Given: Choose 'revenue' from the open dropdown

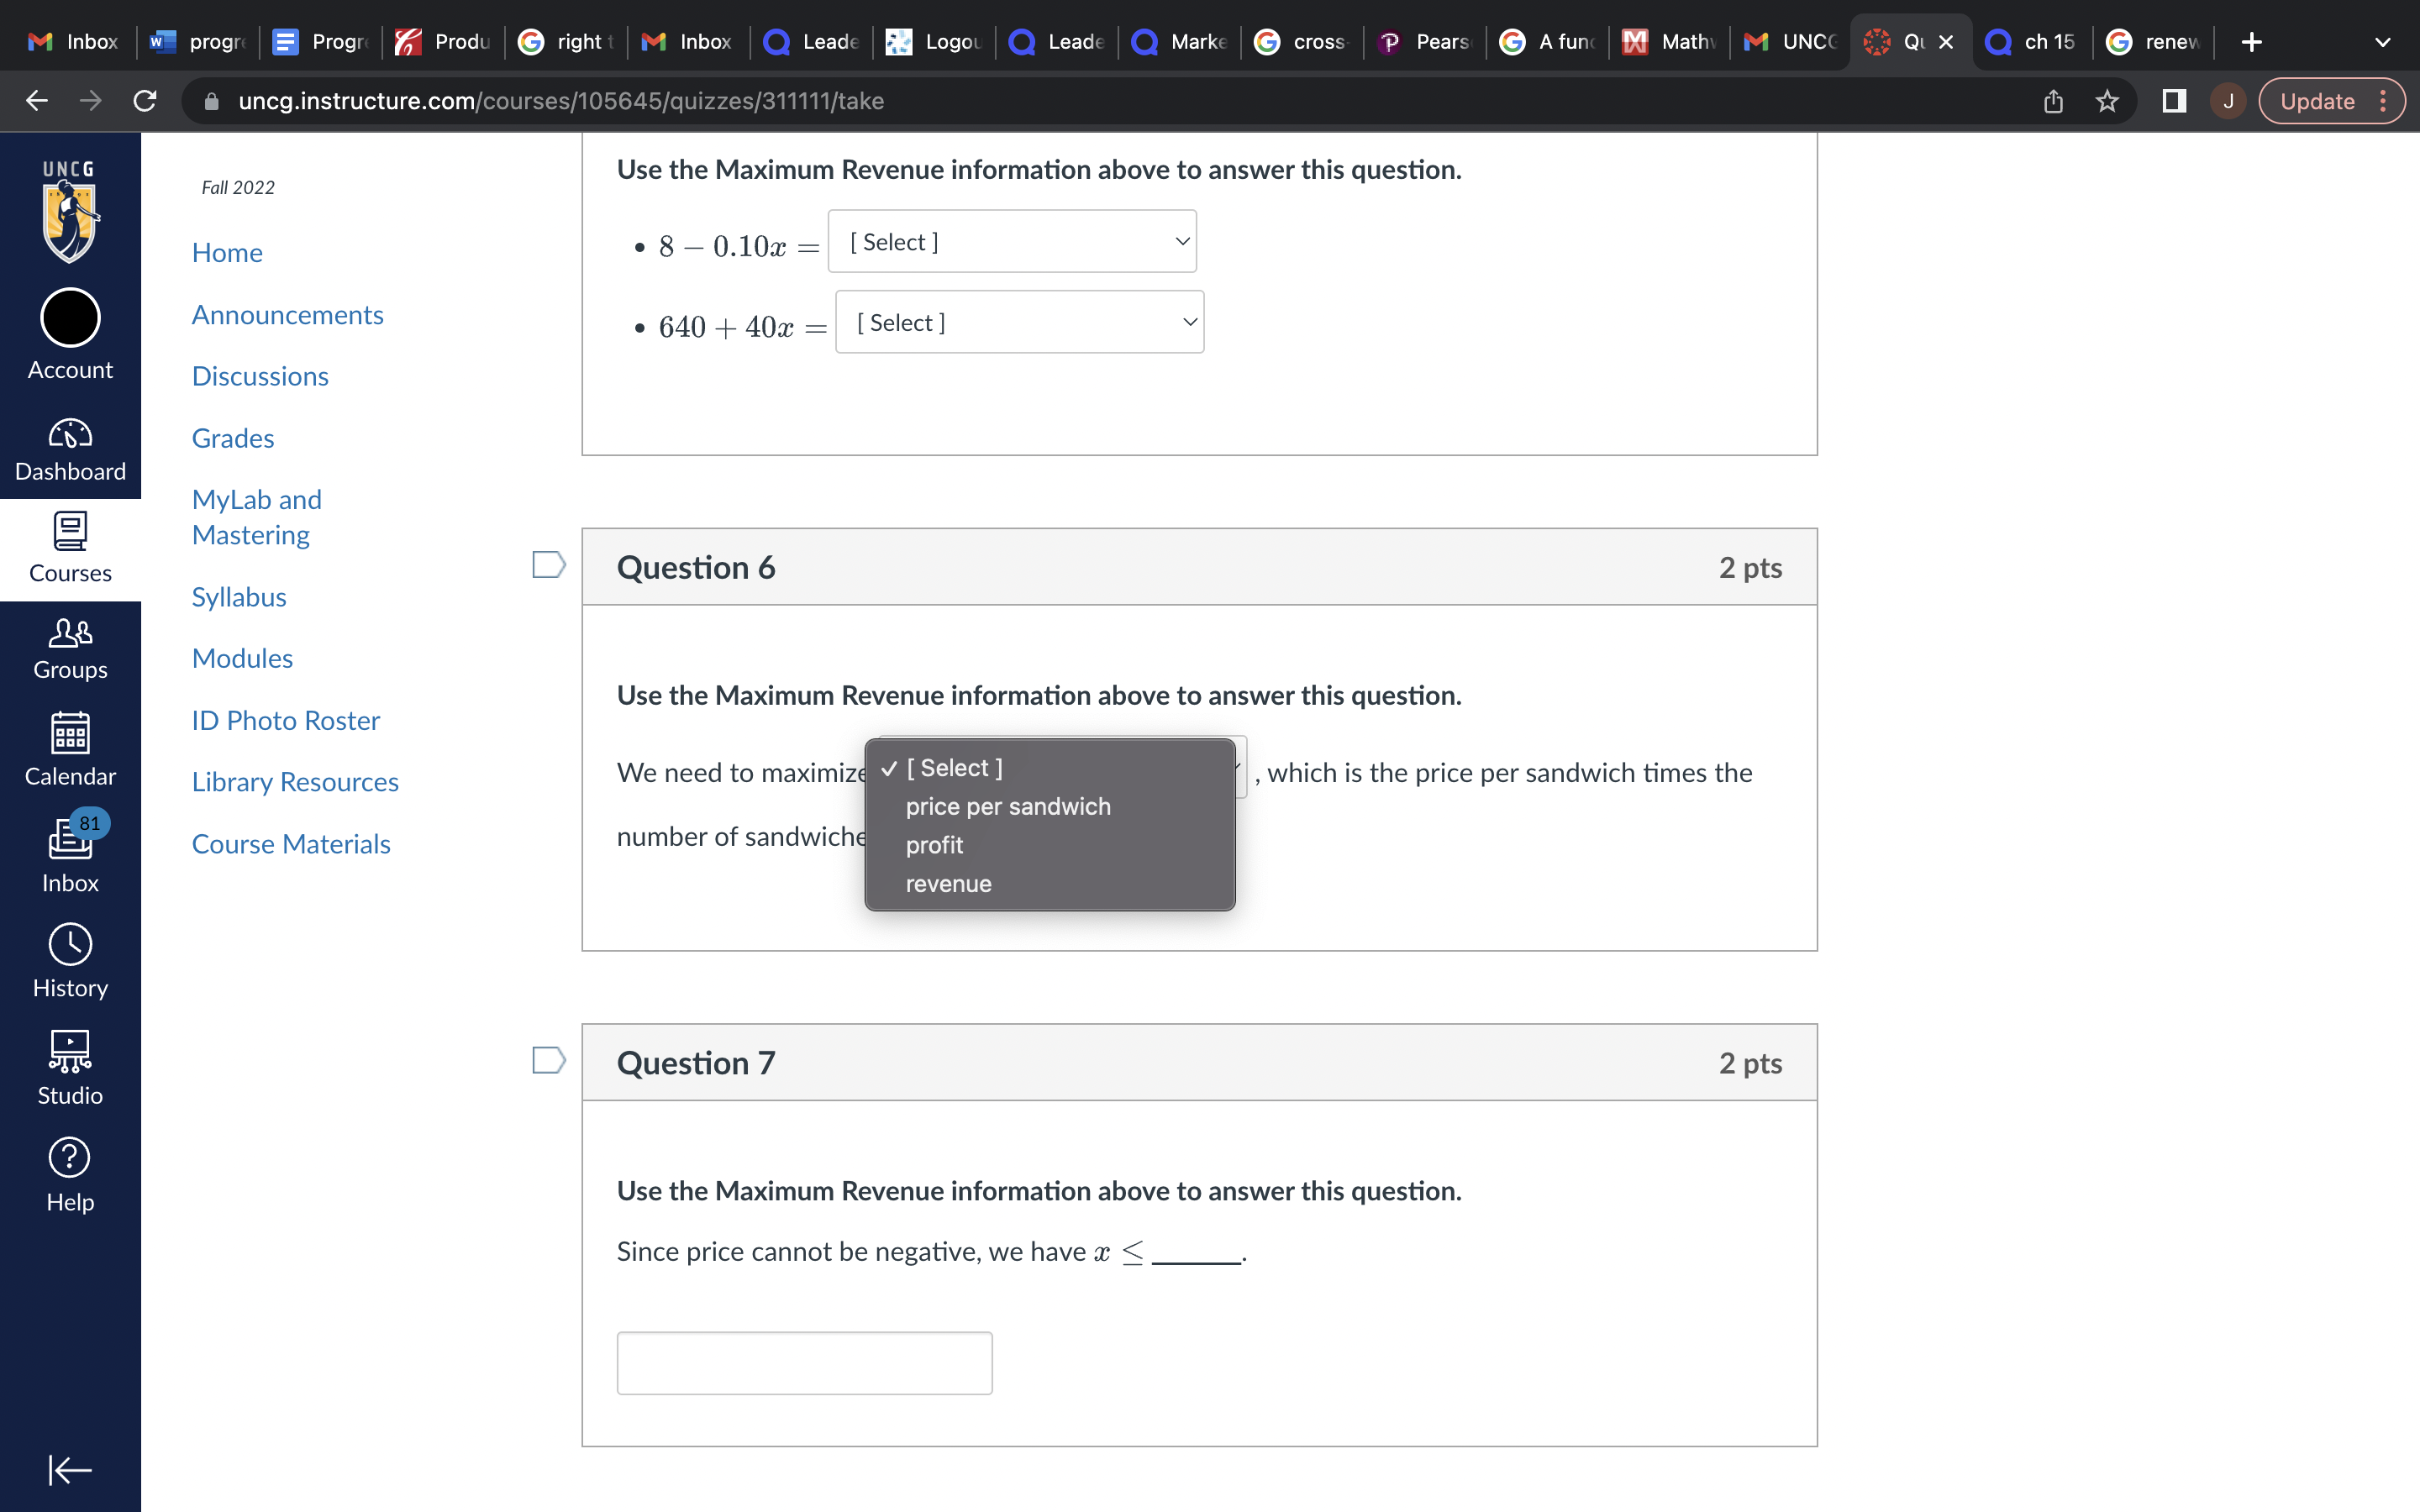Looking at the screenshot, I should [x=948, y=884].
